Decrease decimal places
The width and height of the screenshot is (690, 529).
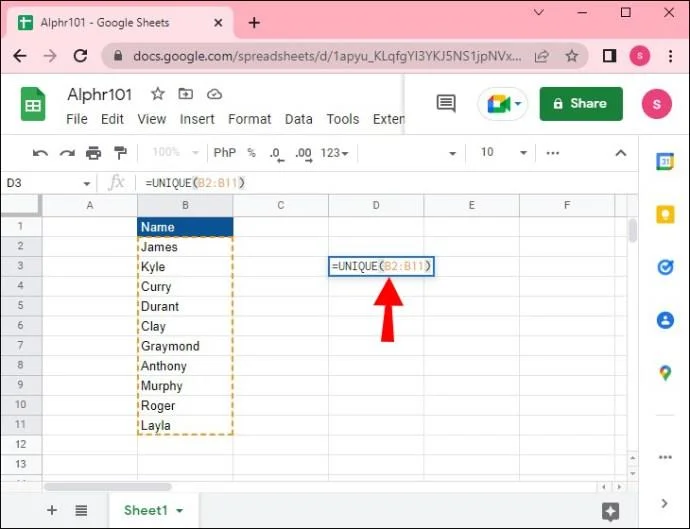click(x=276, y=154)
